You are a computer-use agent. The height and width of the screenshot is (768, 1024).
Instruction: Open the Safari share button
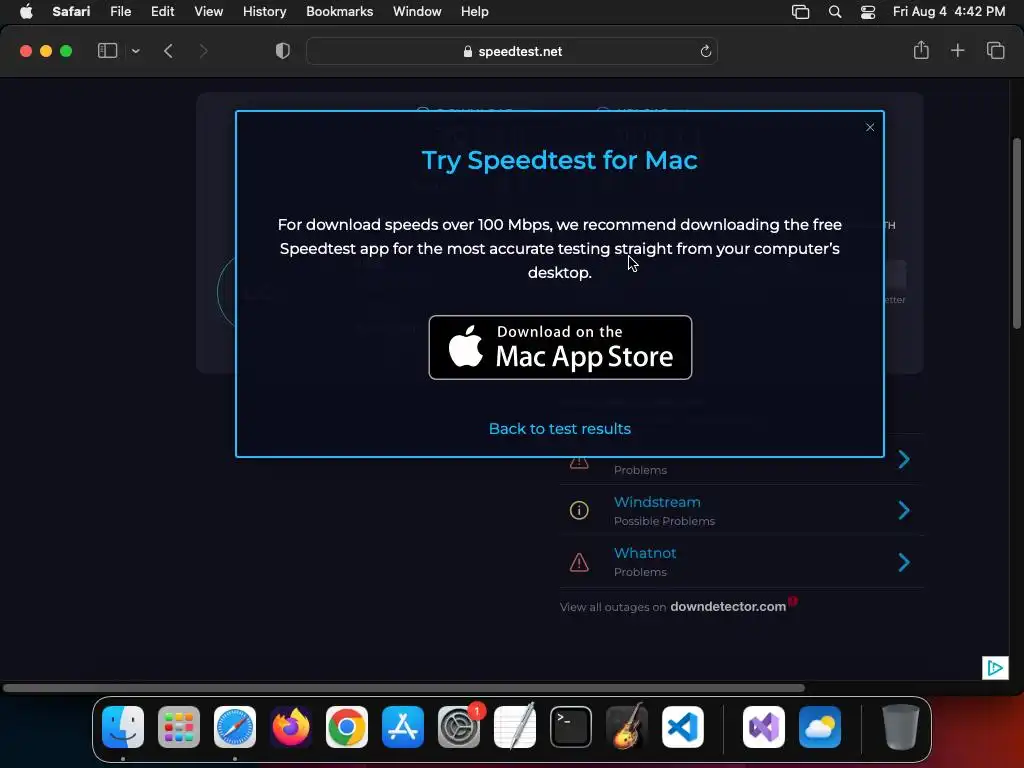tap(921, 50)
